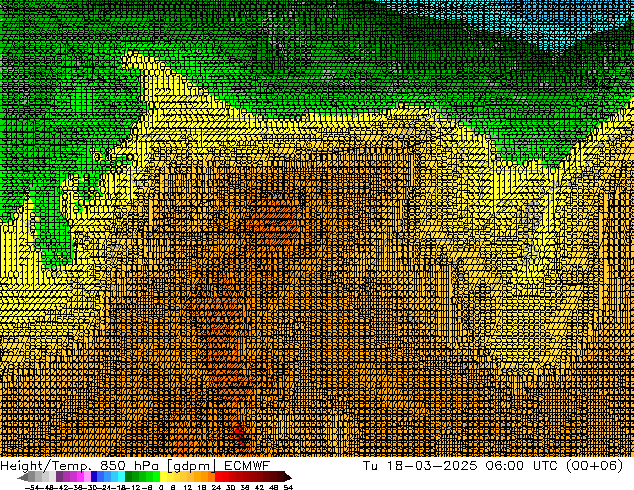Click the 06:00 UTC time text
This screenshot has width=634, height=490.
pos(524,465)
